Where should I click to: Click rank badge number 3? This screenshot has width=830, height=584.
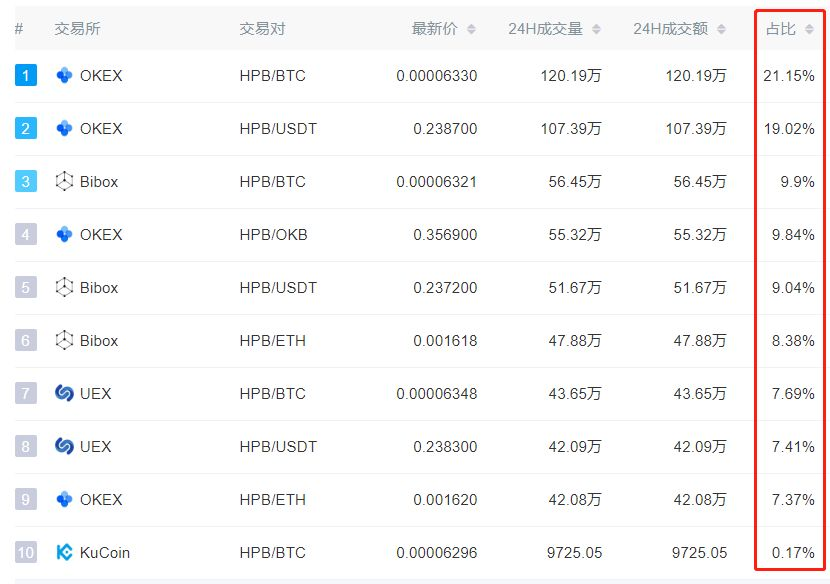[26, 181]
